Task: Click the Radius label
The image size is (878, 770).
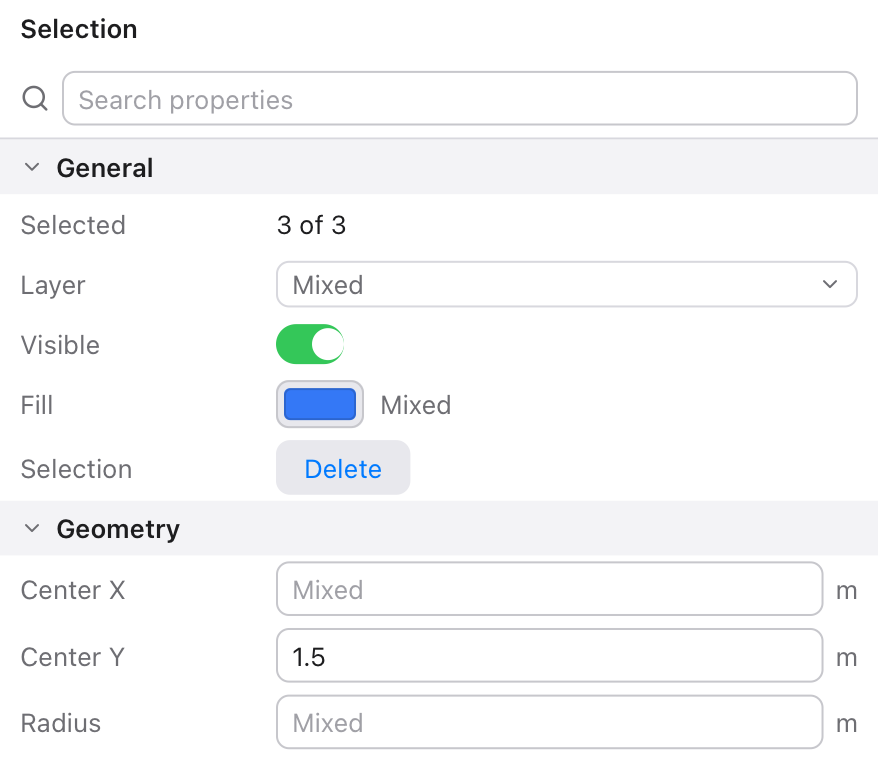Action: [x=61, y=723]
